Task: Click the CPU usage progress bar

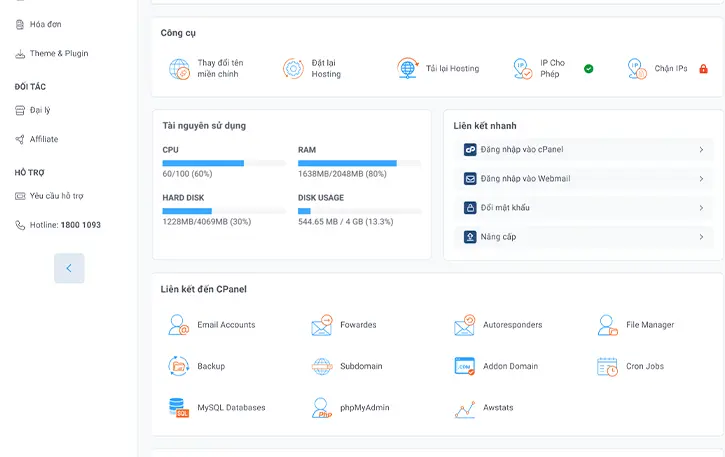Action: coord(210,163)
